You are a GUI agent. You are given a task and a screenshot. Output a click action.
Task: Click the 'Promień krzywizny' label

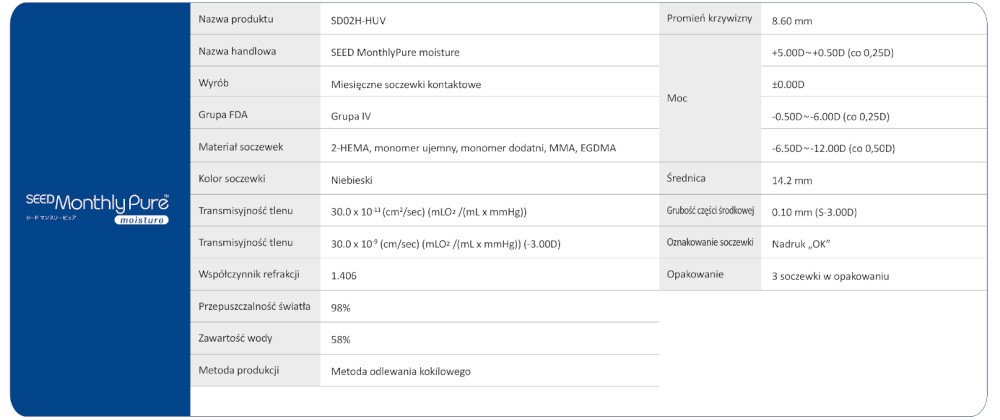(x=709, y=18)
